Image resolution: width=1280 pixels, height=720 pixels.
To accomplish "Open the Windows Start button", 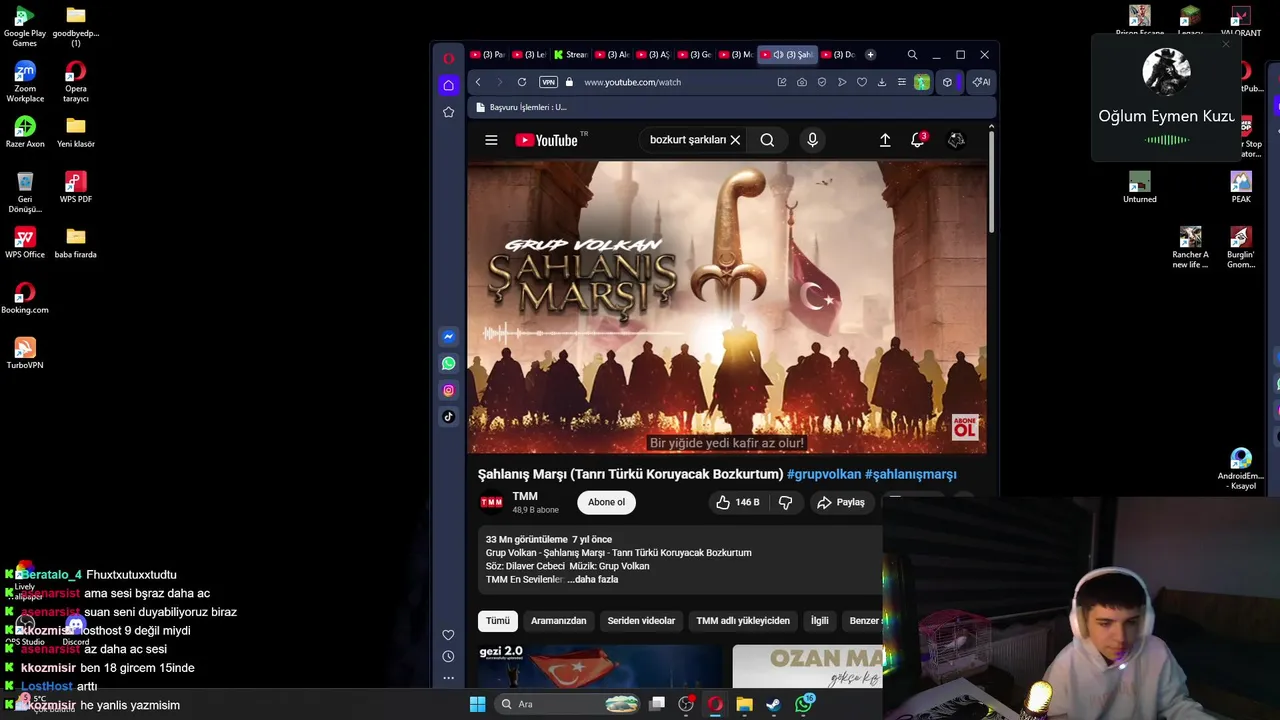I will pos(477,704).
